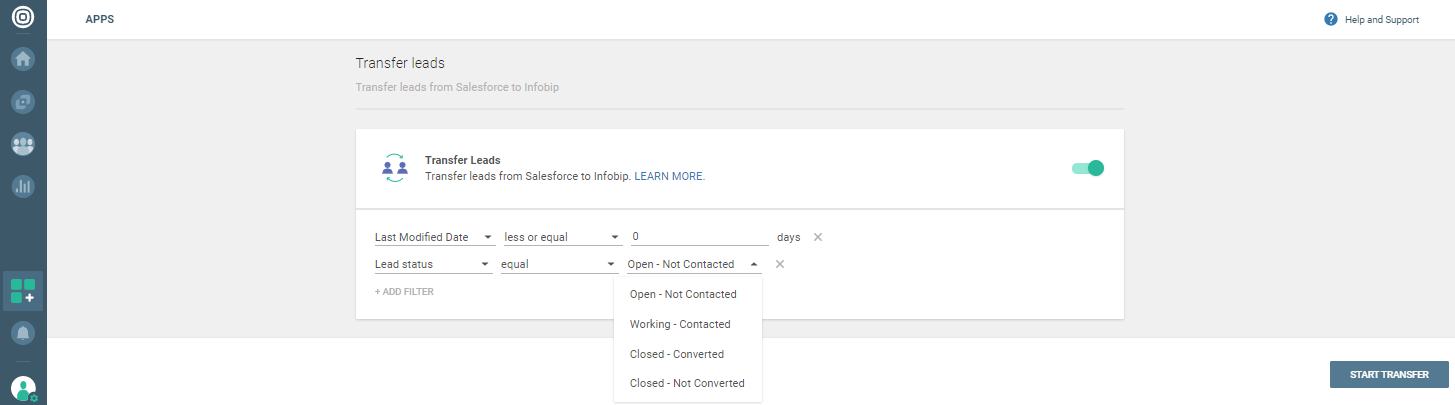Click the Infobip logo icon
This screenshot has width=1455, height=405.
click(x=23, y=18)
